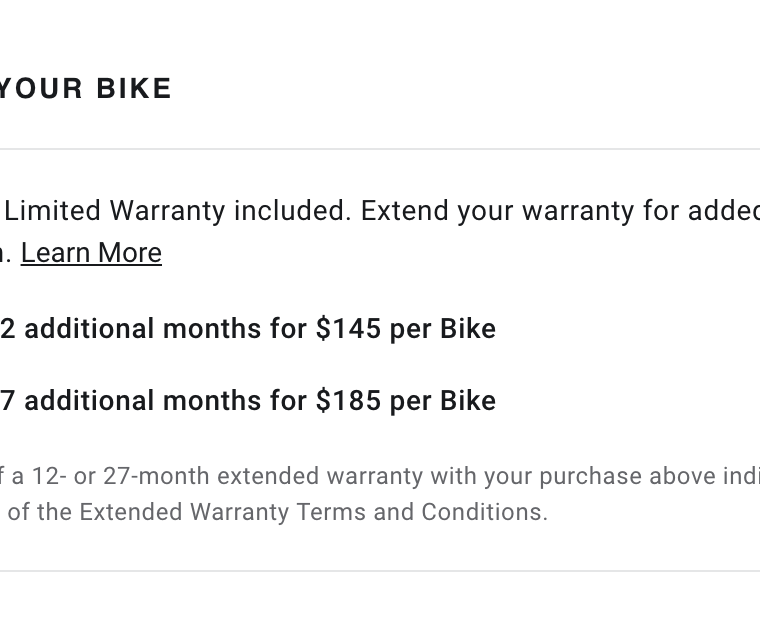Click the YOUR BIKE section heading
This screenshot has height=624, width=760.
point(85,88)
